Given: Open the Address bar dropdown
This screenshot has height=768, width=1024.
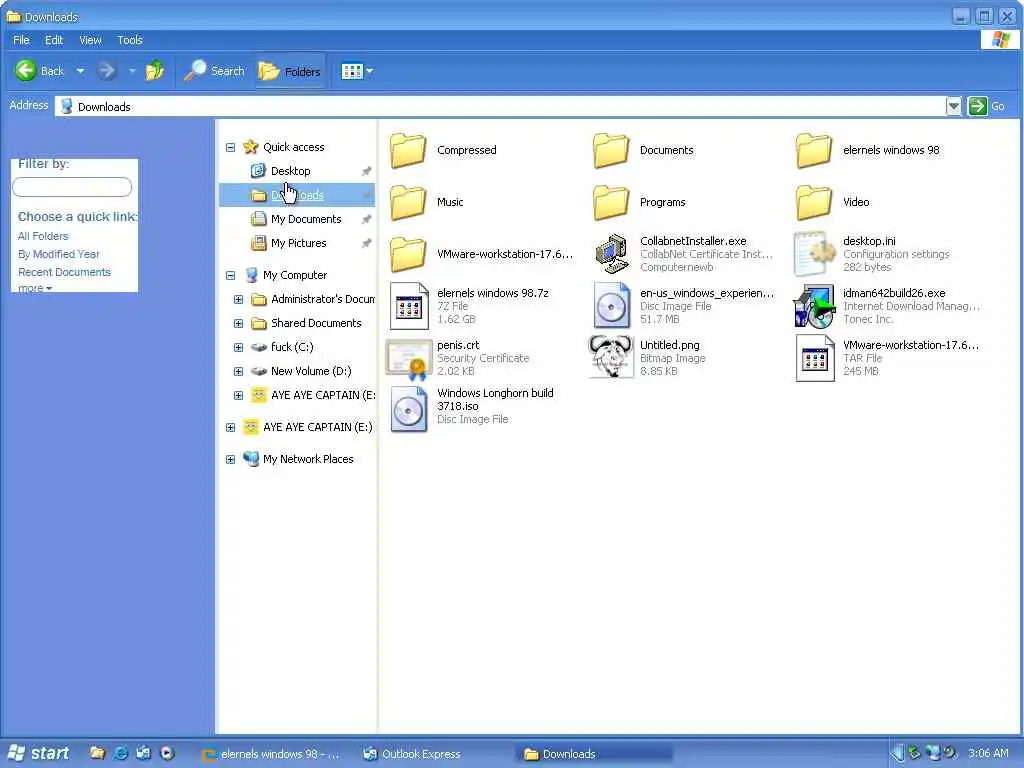Looking at the screenshot, I should [954, 106].
